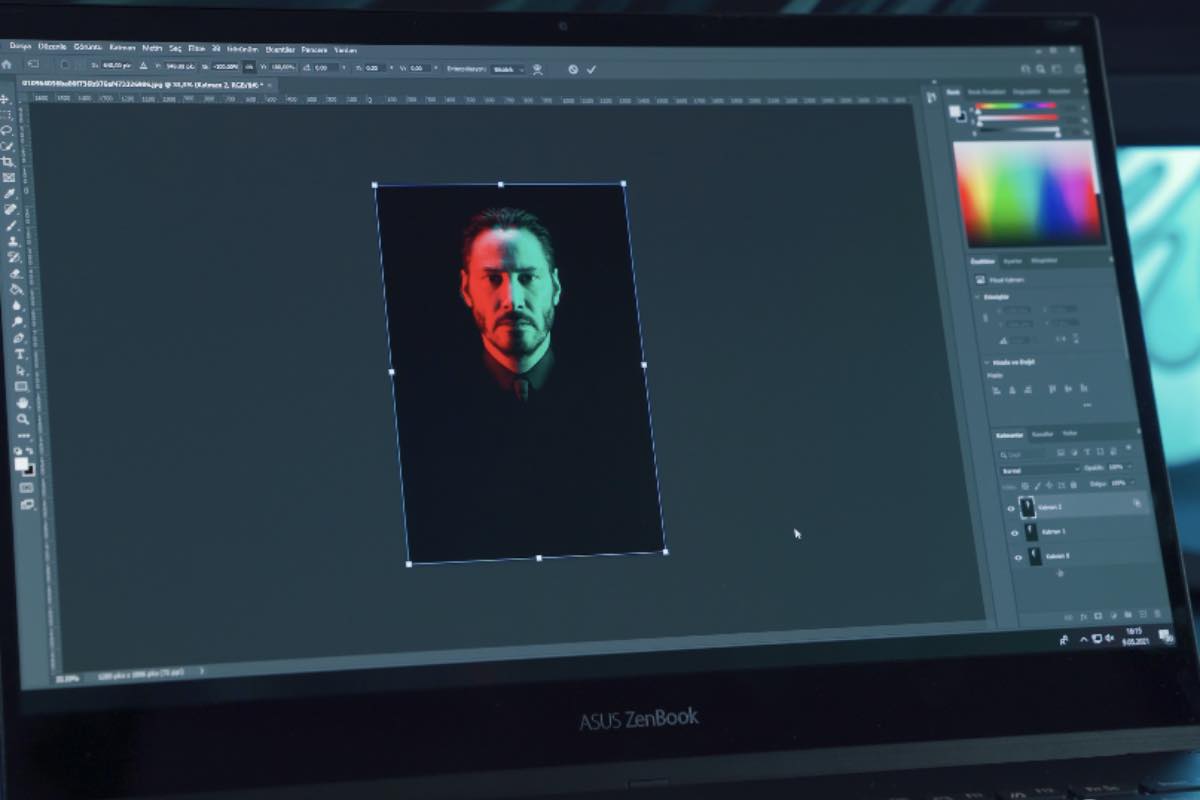Select the Pen tool
1200x800 pixels.
tap(17, 337)
